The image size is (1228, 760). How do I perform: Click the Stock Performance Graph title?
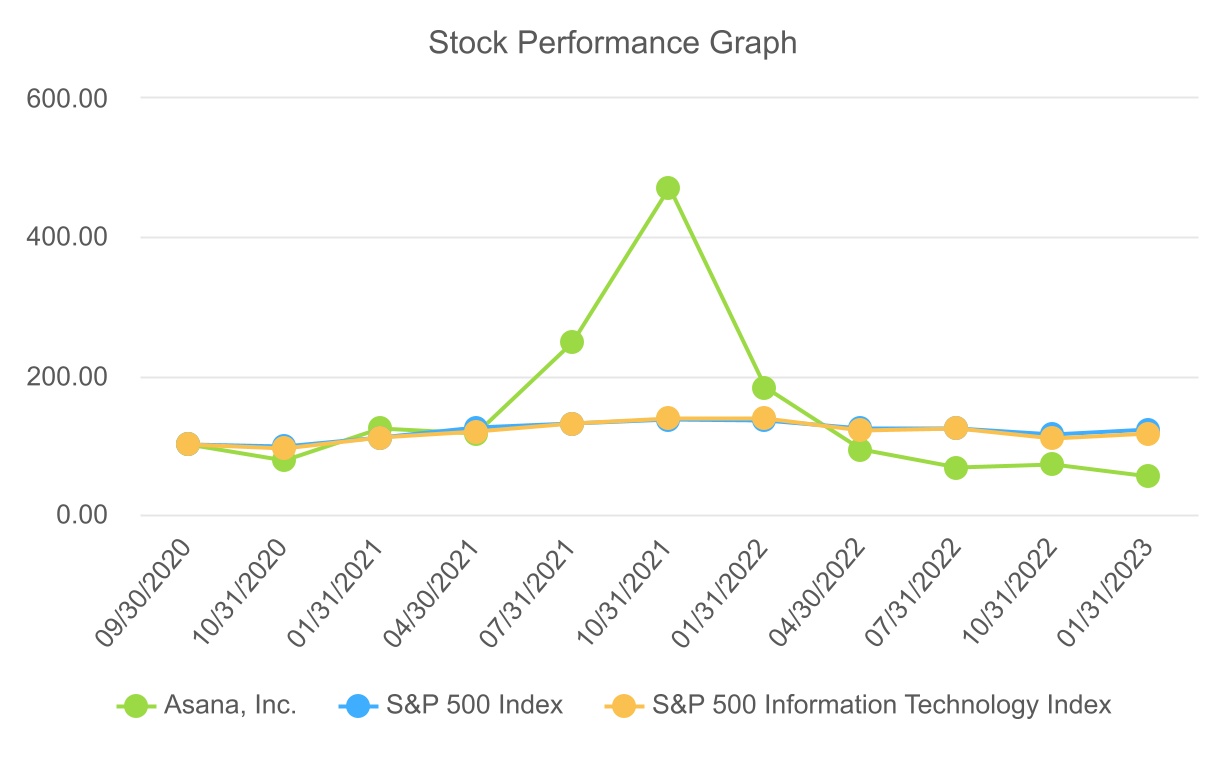tap(612, 43)
